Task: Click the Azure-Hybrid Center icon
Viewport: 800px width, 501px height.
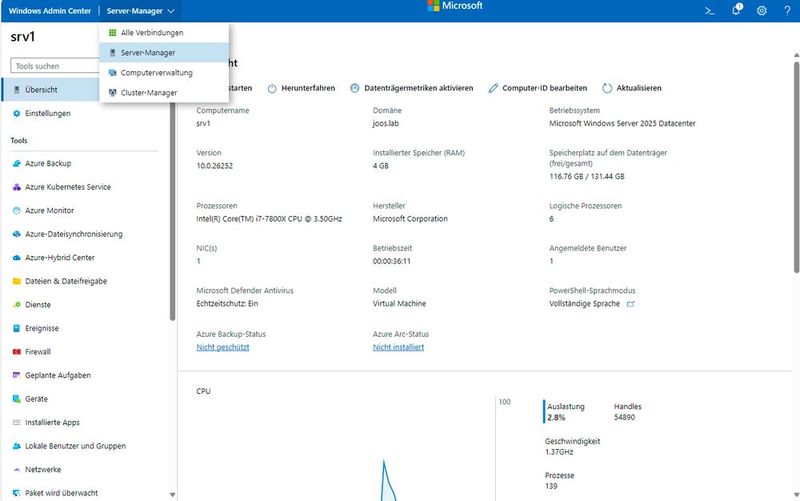Action: click(16, 258)
